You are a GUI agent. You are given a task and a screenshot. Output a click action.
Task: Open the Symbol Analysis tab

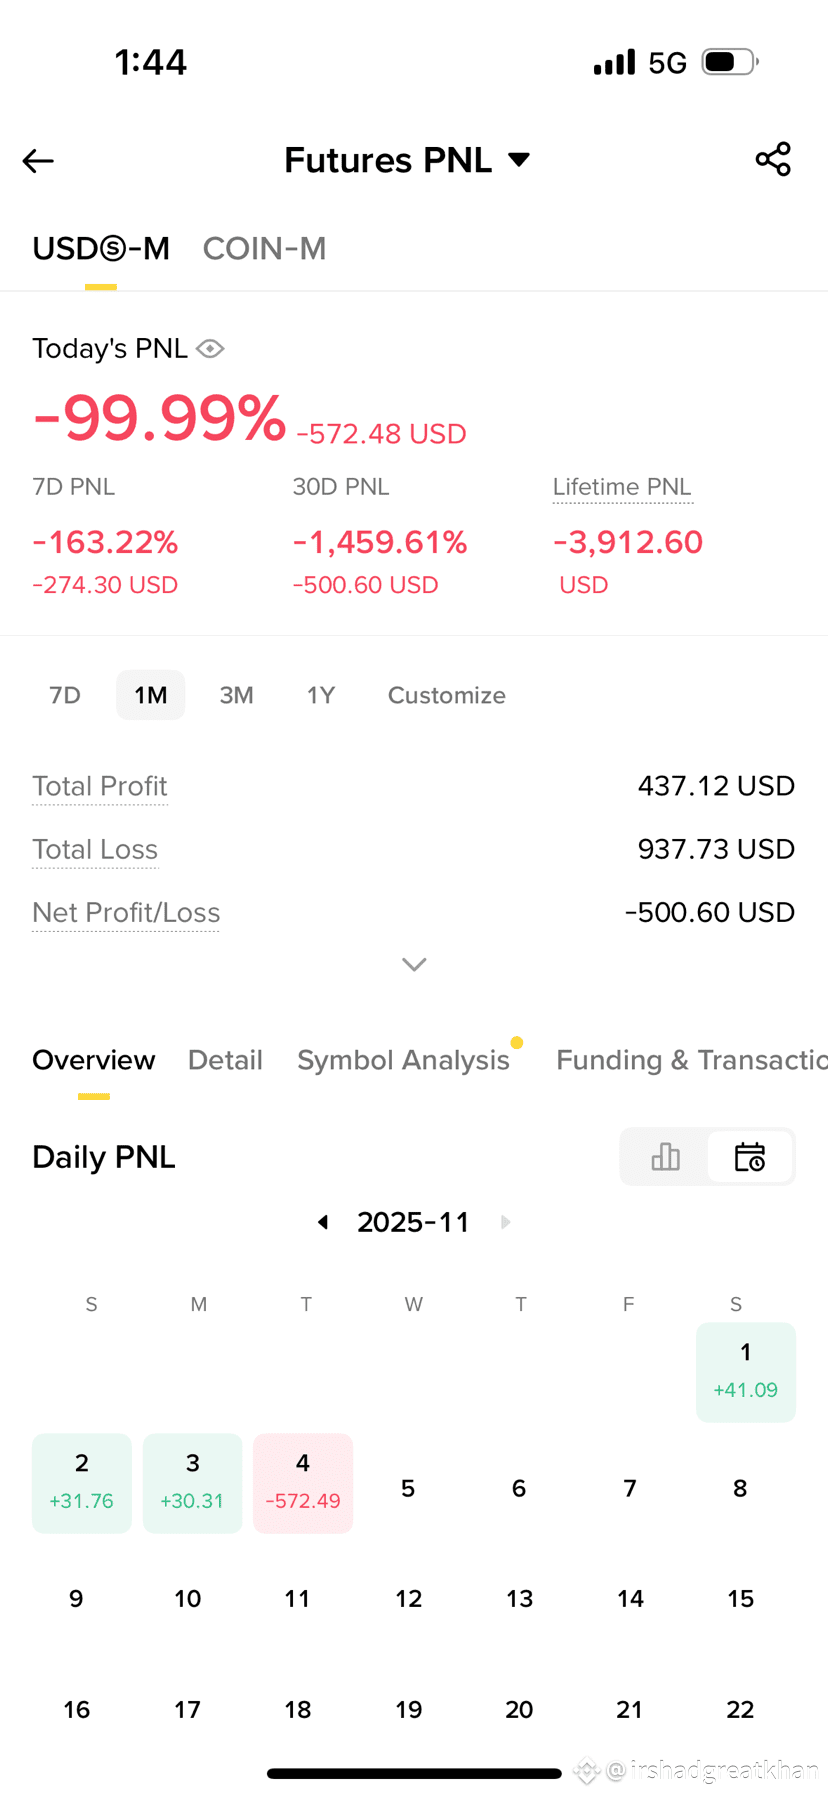(x=403, y=1060)
